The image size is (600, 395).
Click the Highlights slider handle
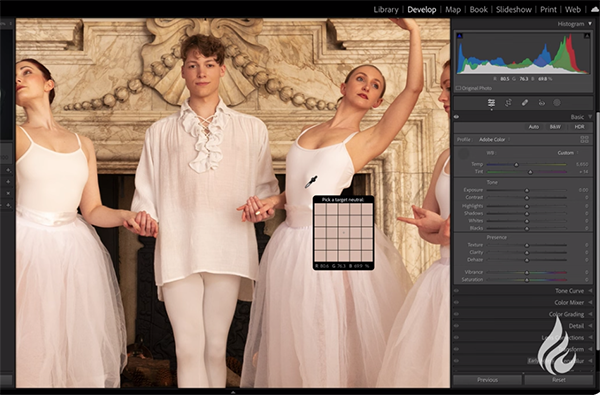tap(527, 206)
